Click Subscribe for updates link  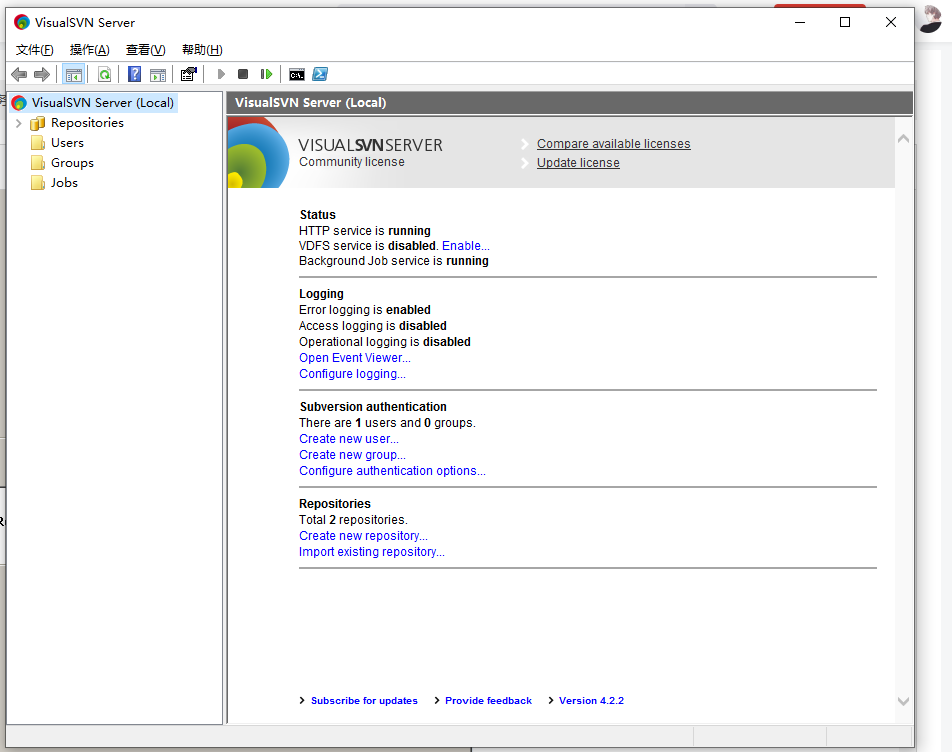(x=364, y=700)
